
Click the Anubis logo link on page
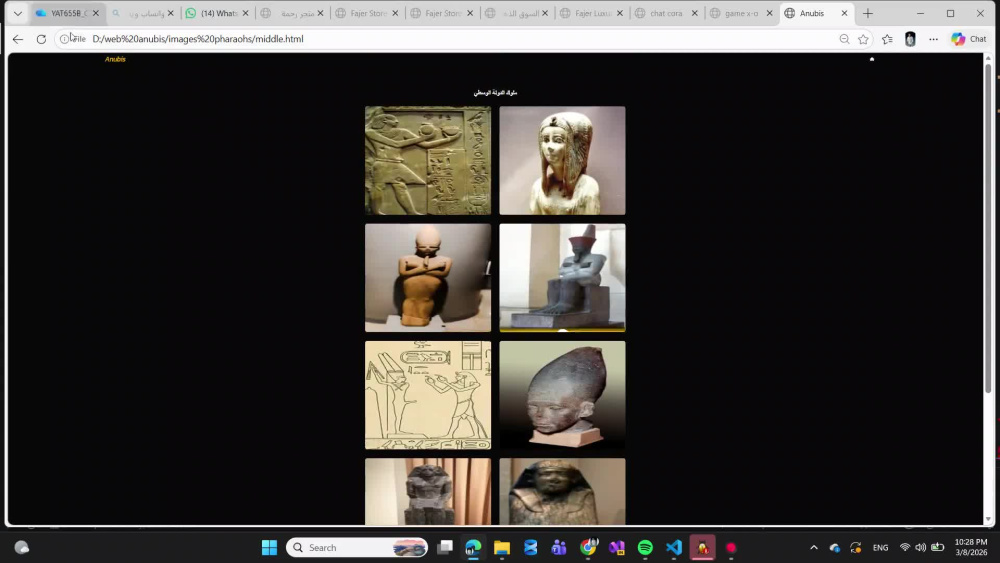point(115,59)
